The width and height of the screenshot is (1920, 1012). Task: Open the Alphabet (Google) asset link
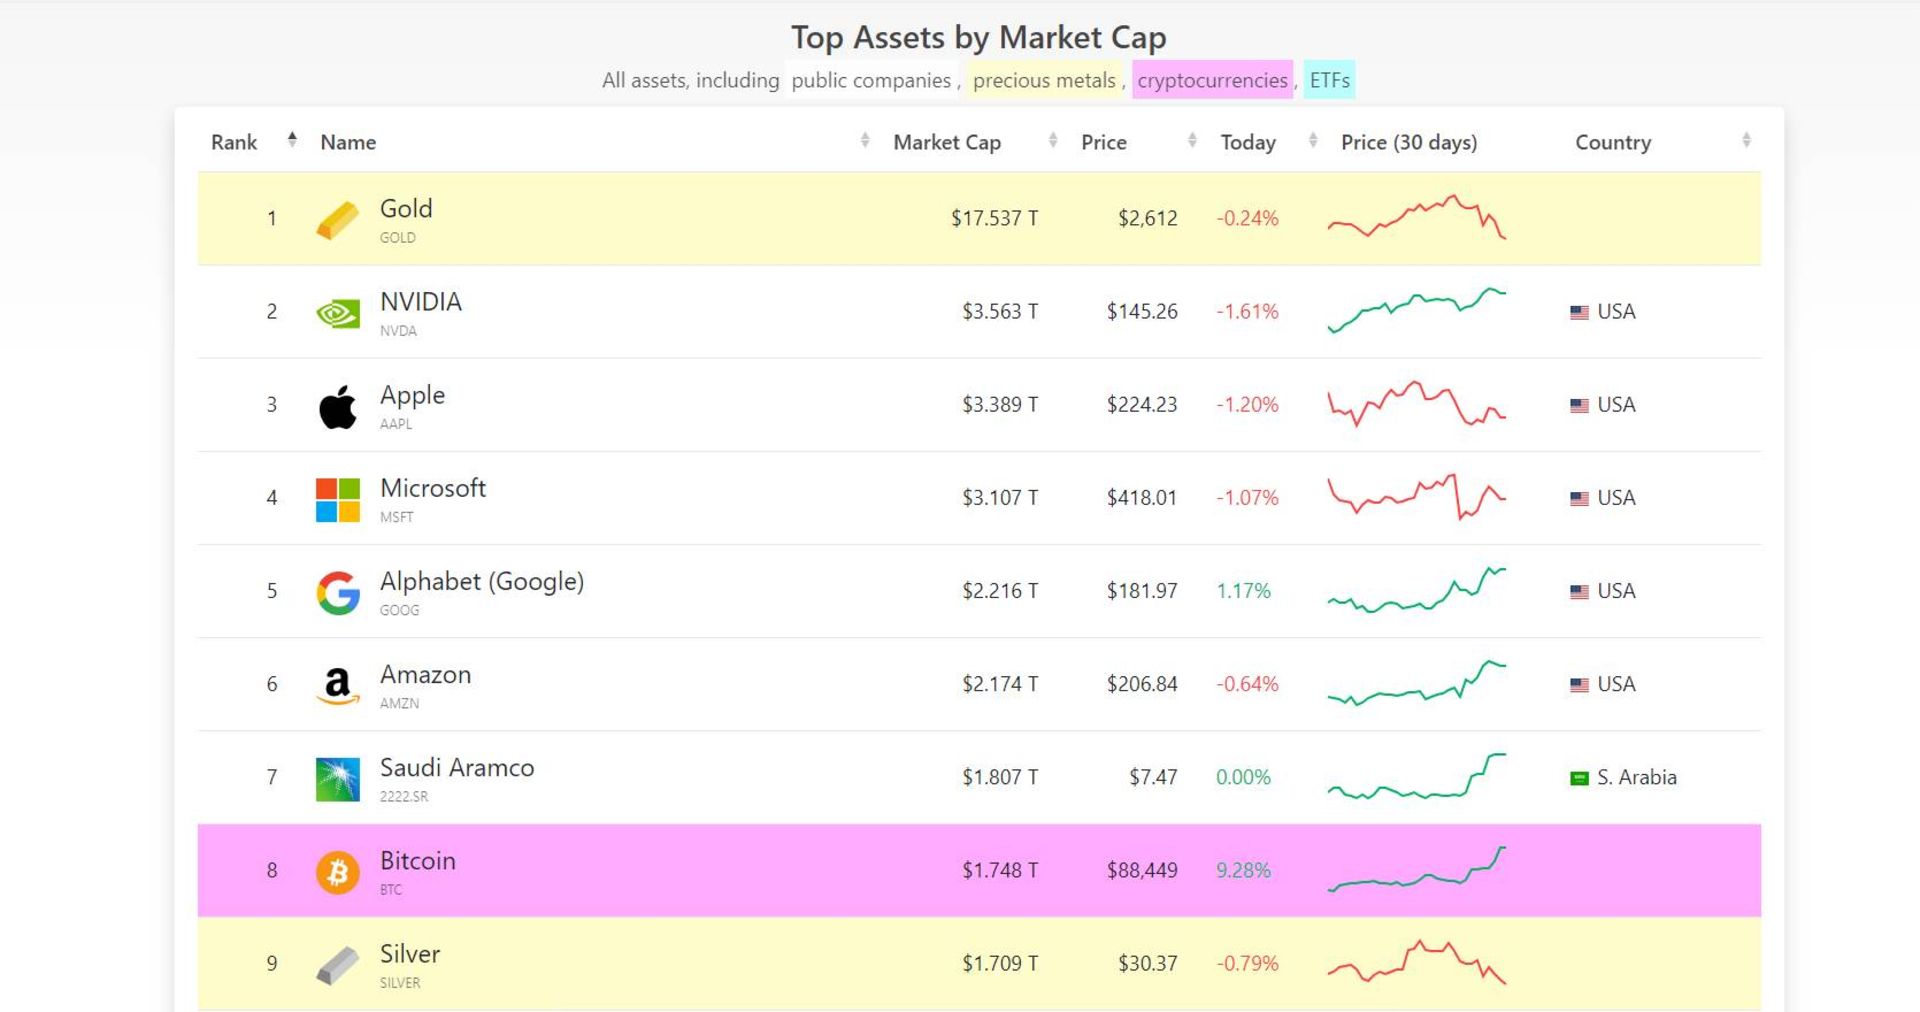coord(481,581)
